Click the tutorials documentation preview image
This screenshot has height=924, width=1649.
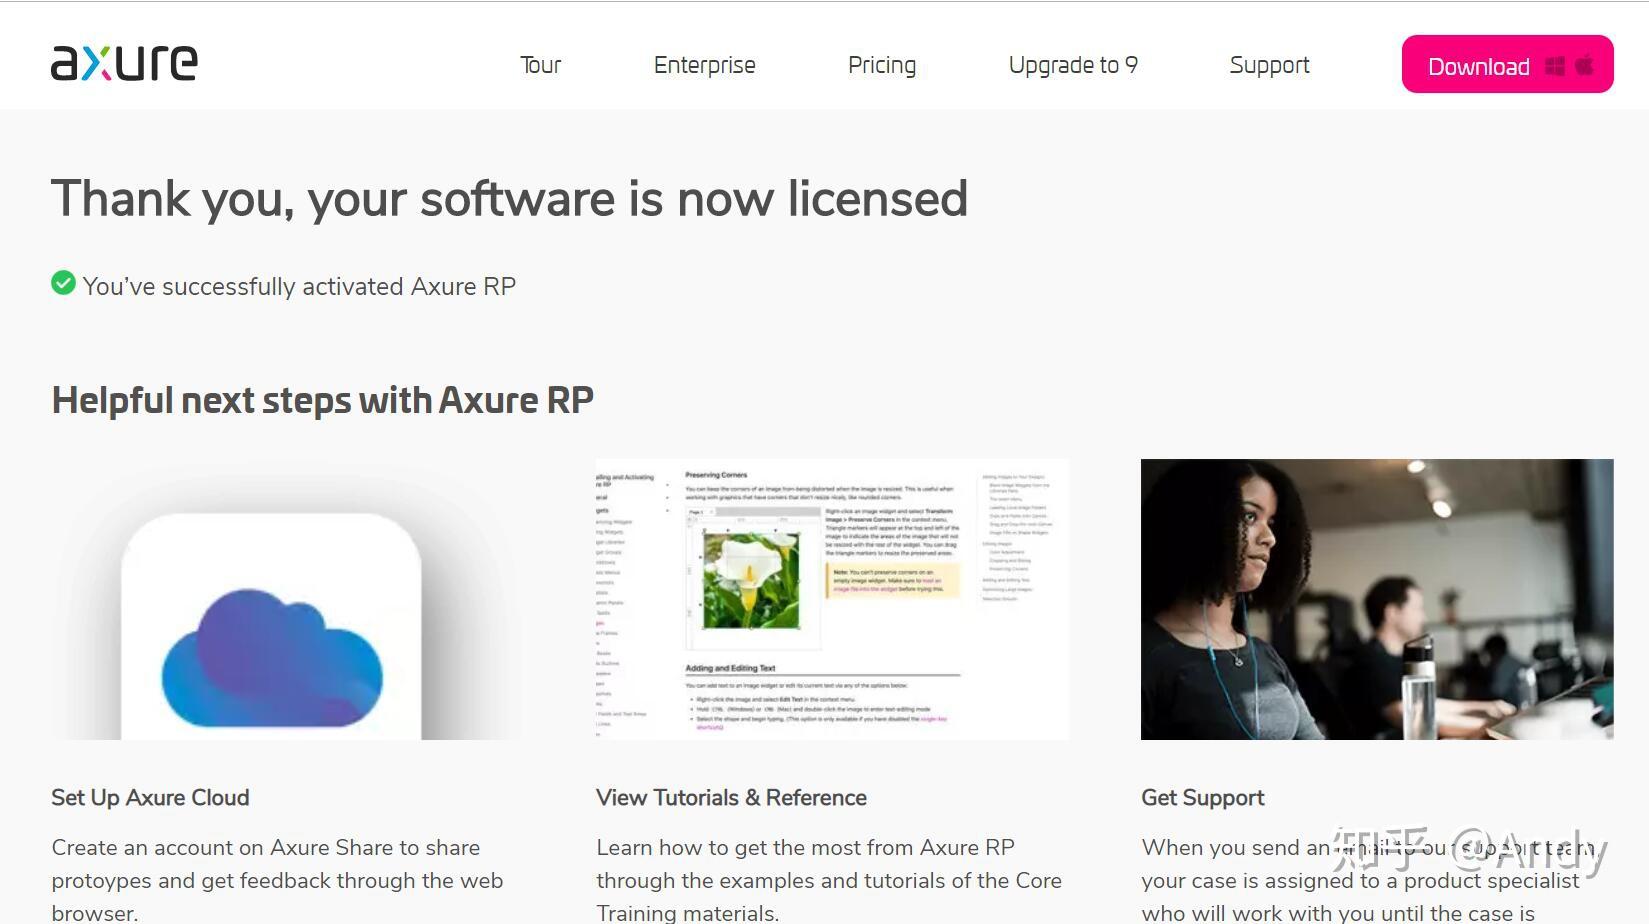[x=830, y=598]
